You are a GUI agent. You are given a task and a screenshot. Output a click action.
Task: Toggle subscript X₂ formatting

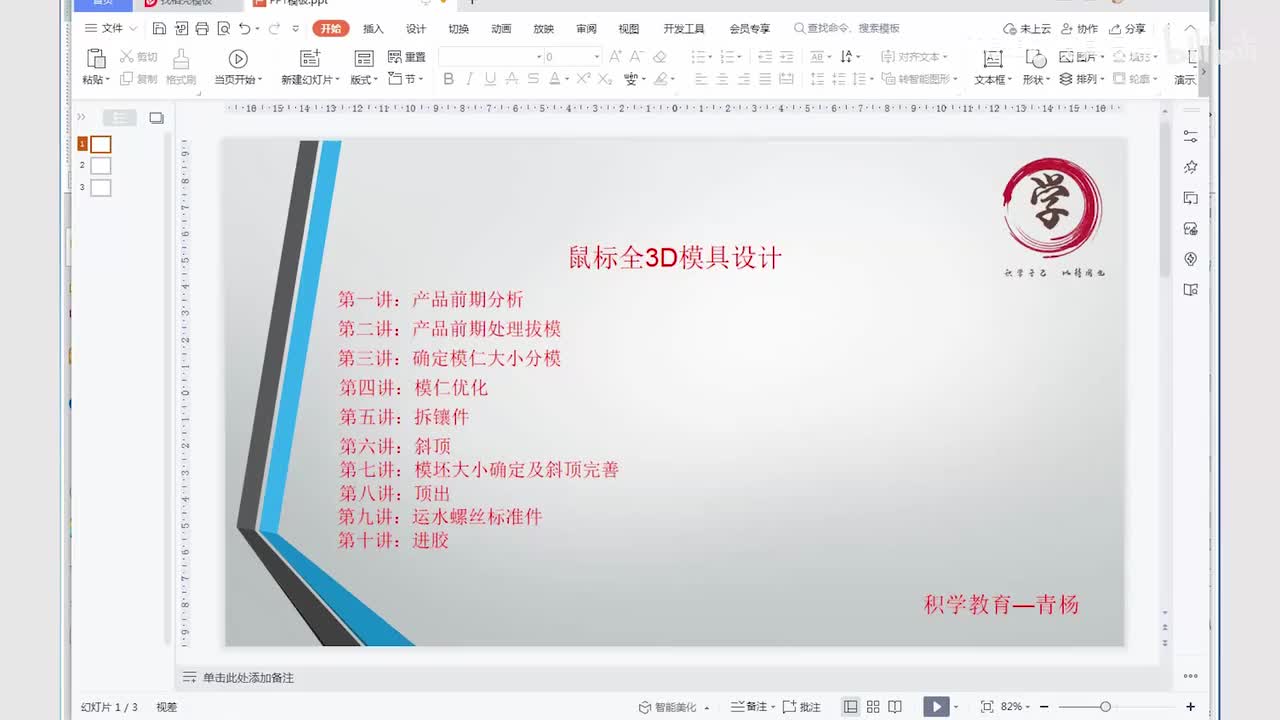(x=604, y=79)
